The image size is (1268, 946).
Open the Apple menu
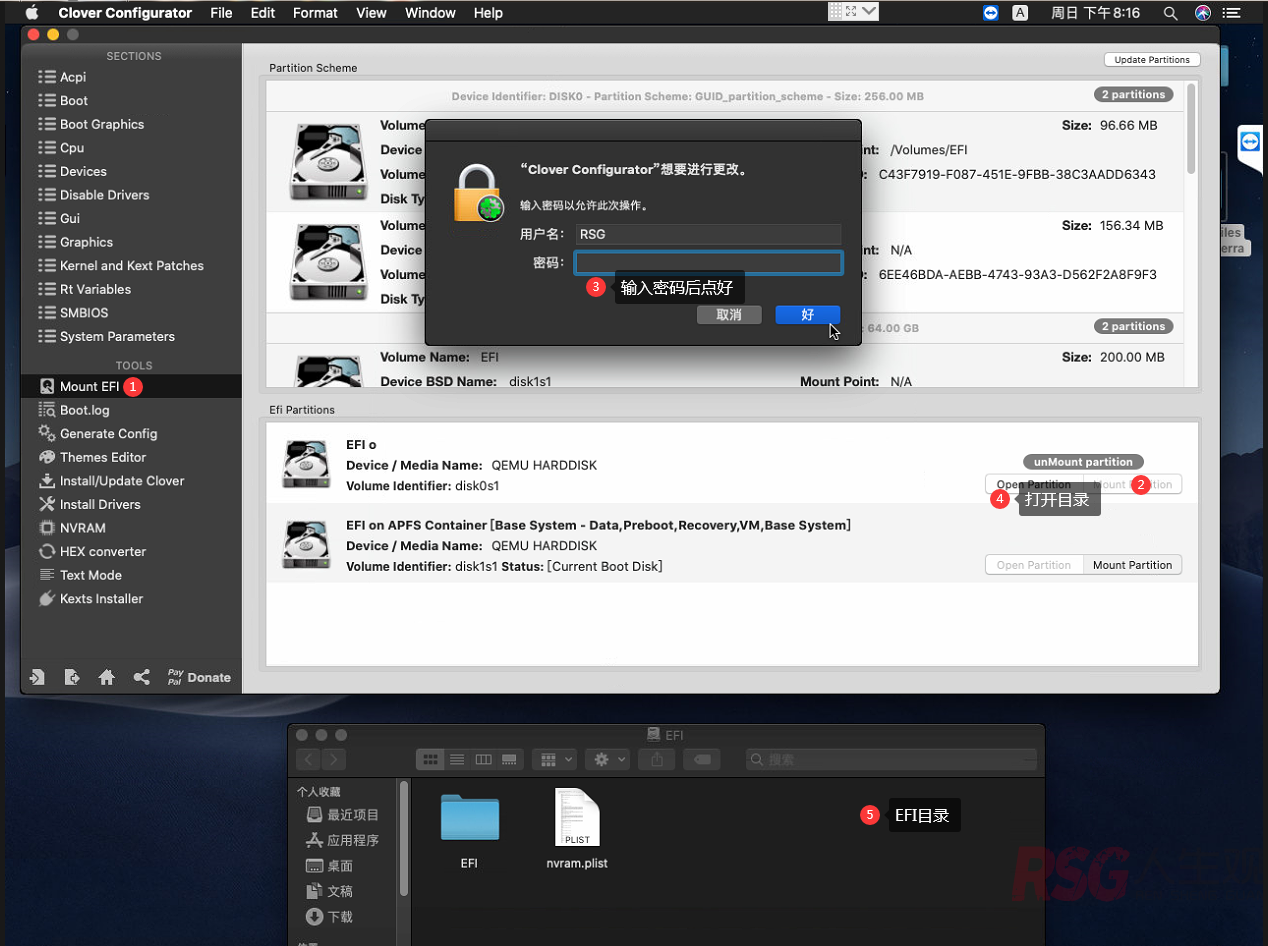31,13
